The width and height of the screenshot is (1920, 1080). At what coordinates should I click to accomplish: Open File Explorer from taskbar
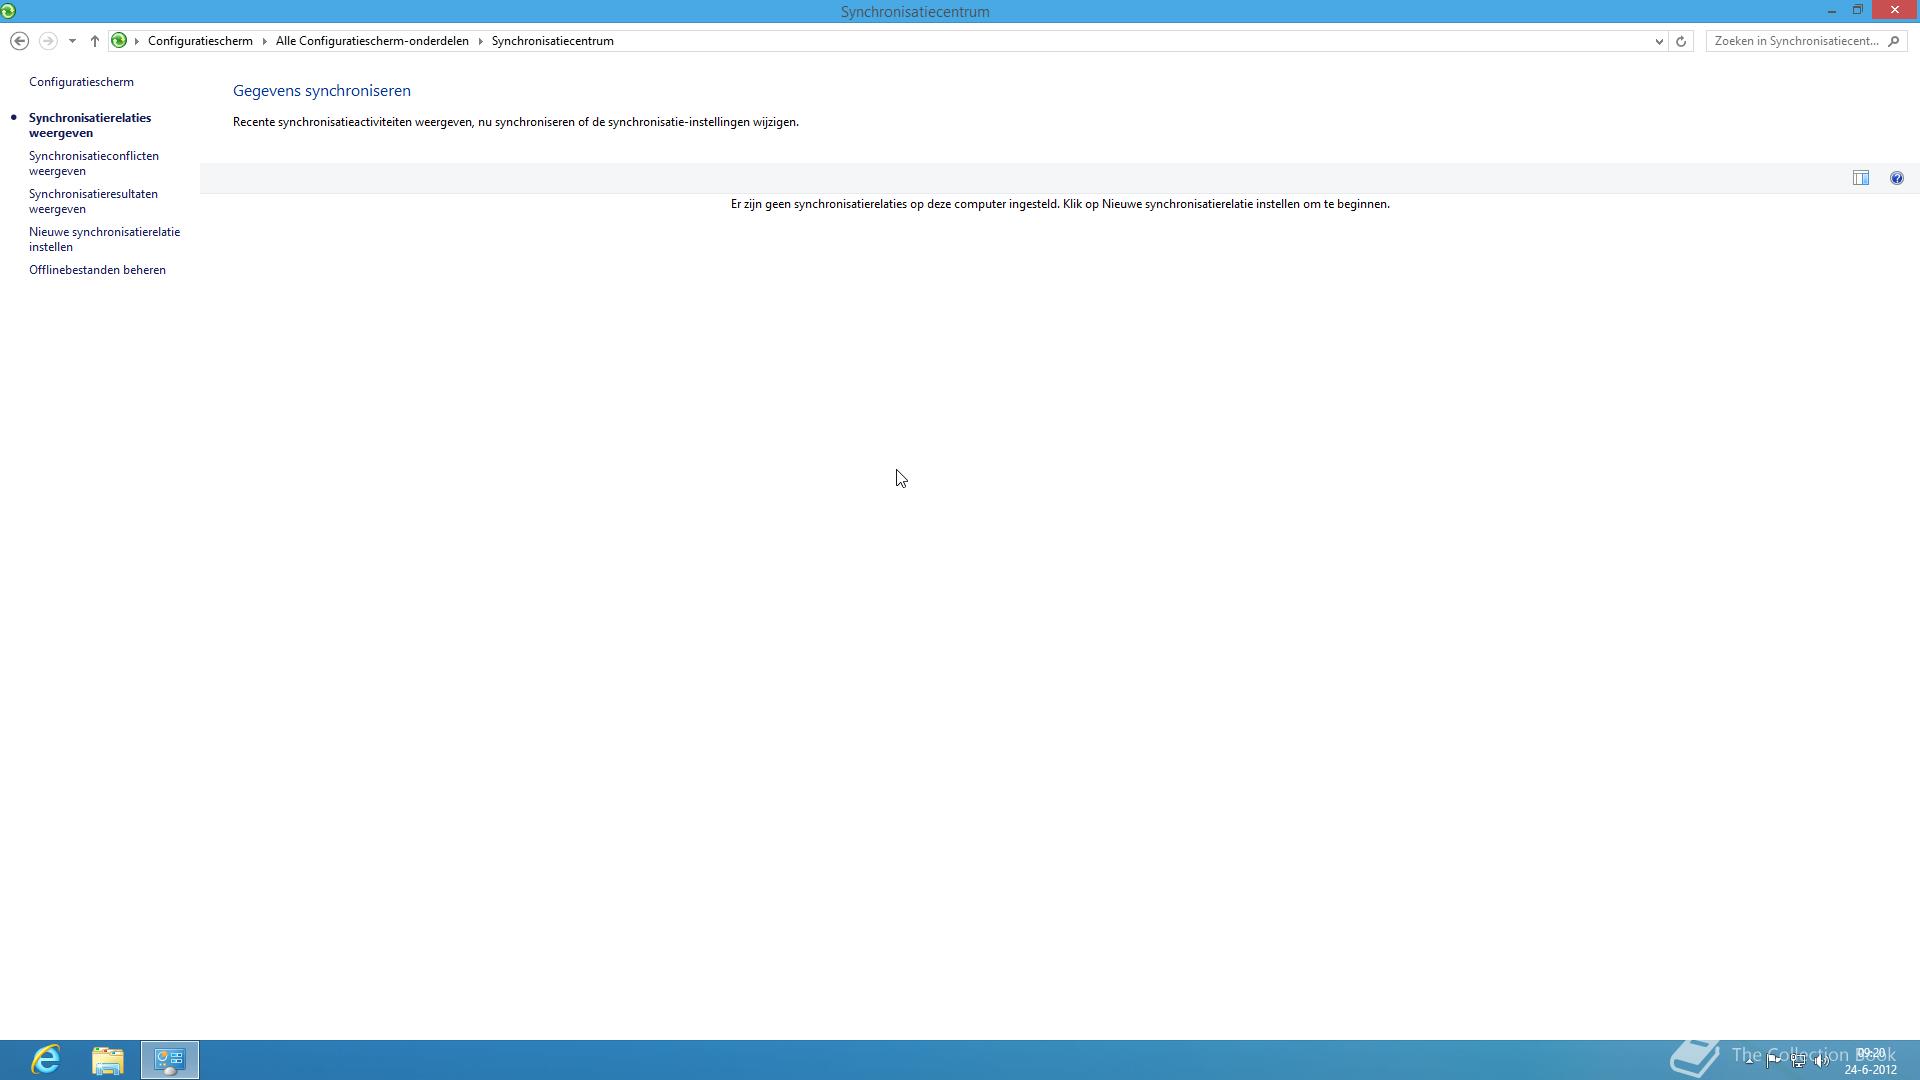[x=108, y=1059]
